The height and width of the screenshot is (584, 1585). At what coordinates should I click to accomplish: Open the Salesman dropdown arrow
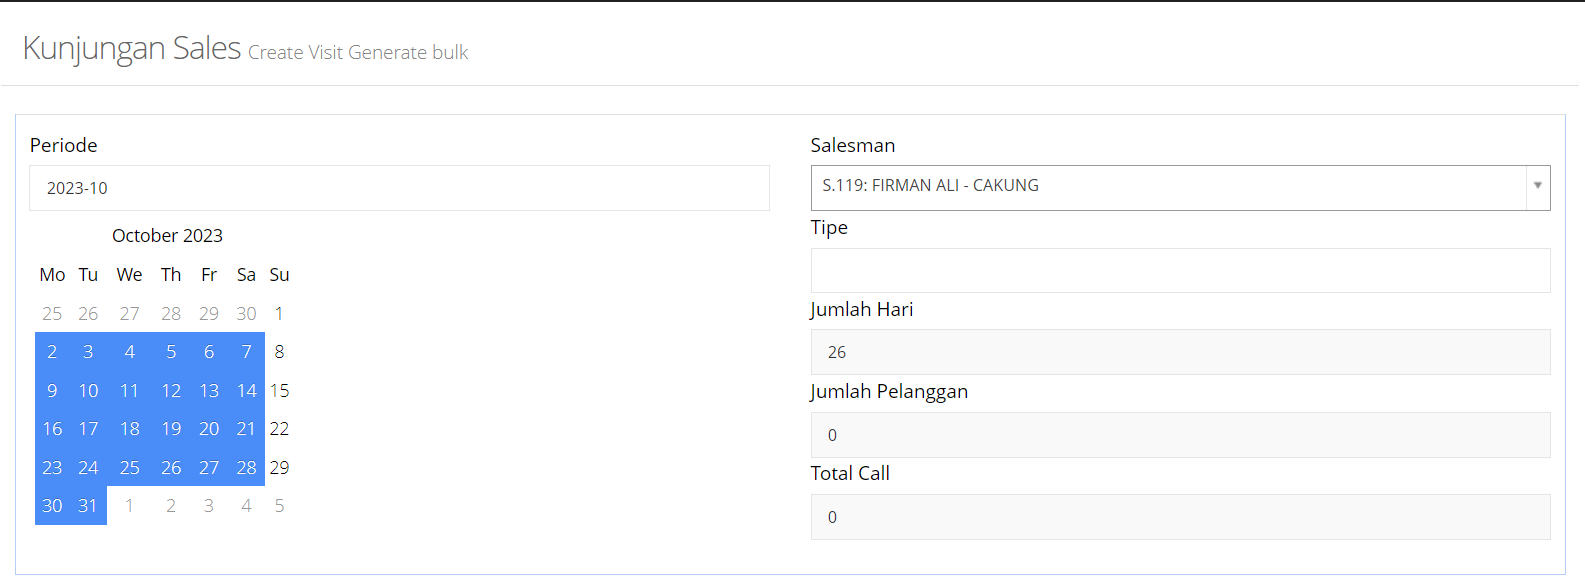(1537, 187)
